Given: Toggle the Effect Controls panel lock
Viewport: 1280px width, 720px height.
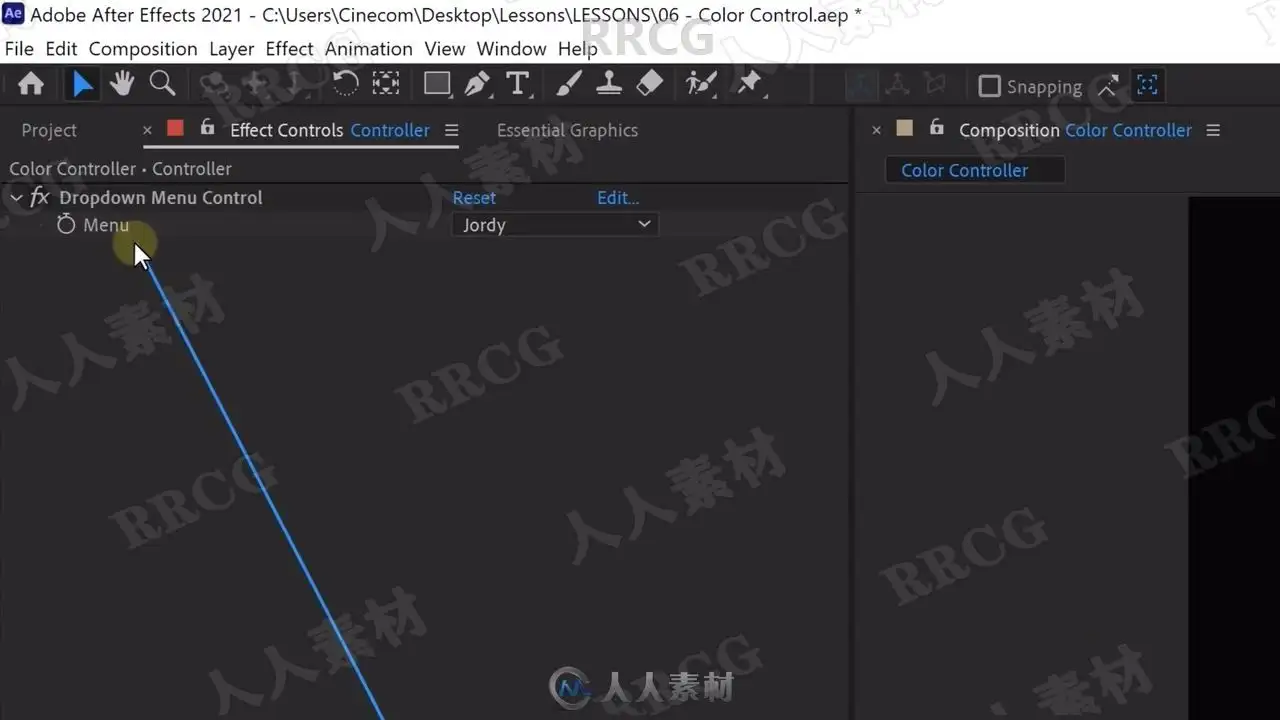Looking at the screenshot, I should click(207, 128).
